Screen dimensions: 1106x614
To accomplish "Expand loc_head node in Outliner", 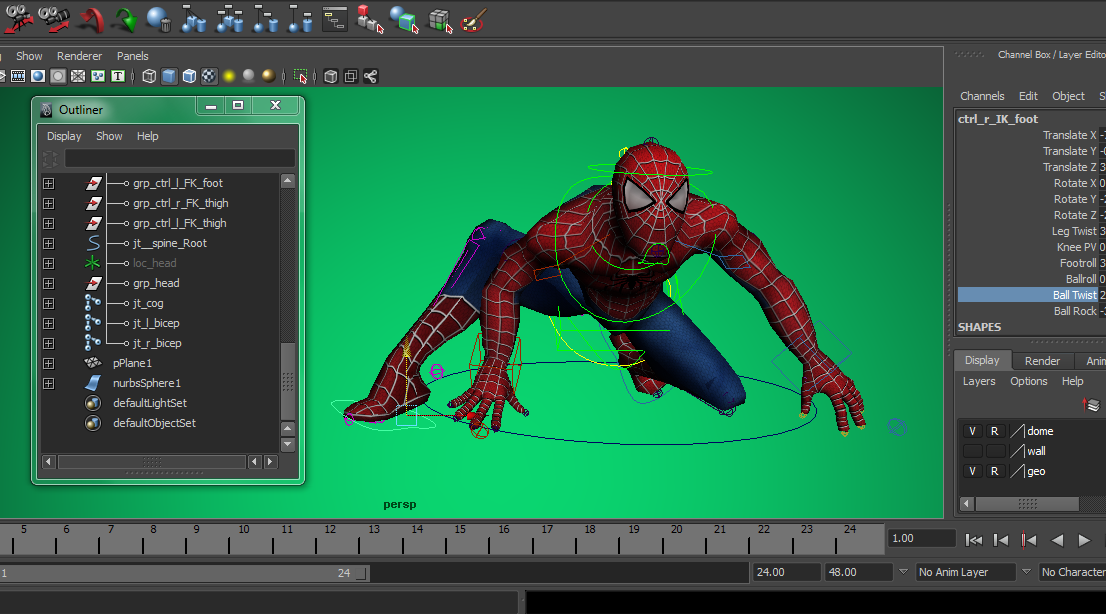I will (48, 263).
